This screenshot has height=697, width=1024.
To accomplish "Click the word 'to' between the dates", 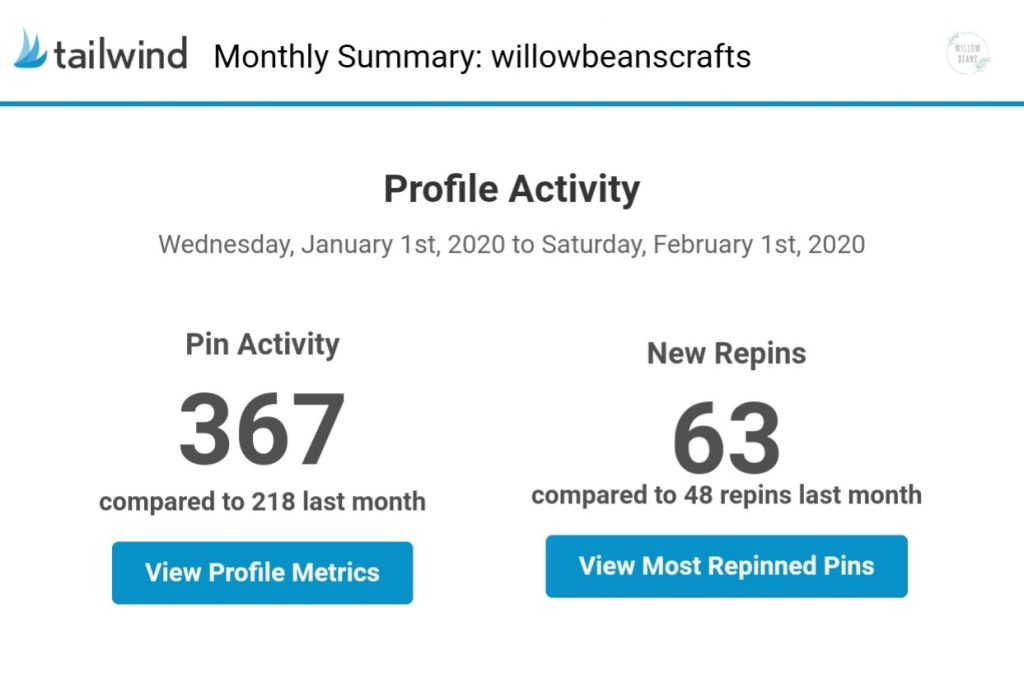I will [523, 245].
